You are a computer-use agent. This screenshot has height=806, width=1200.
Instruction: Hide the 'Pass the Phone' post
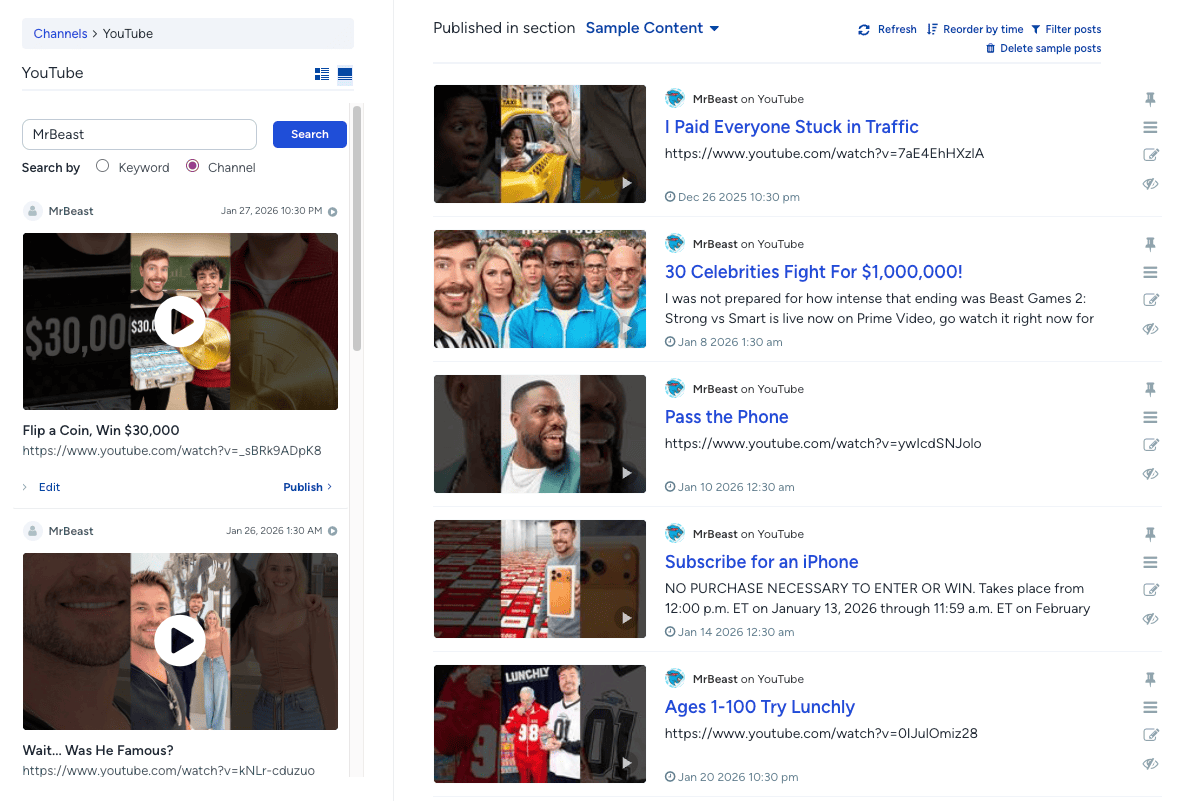point(1150,474)
